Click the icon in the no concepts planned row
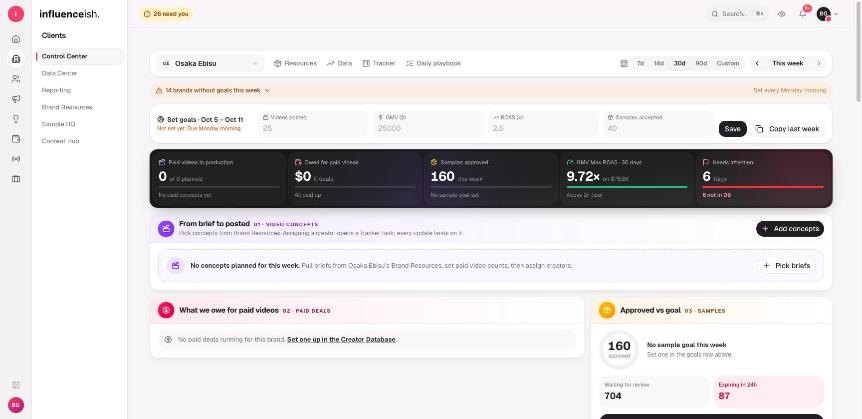This screenshot has width=862, height=419. pos(175,266)
